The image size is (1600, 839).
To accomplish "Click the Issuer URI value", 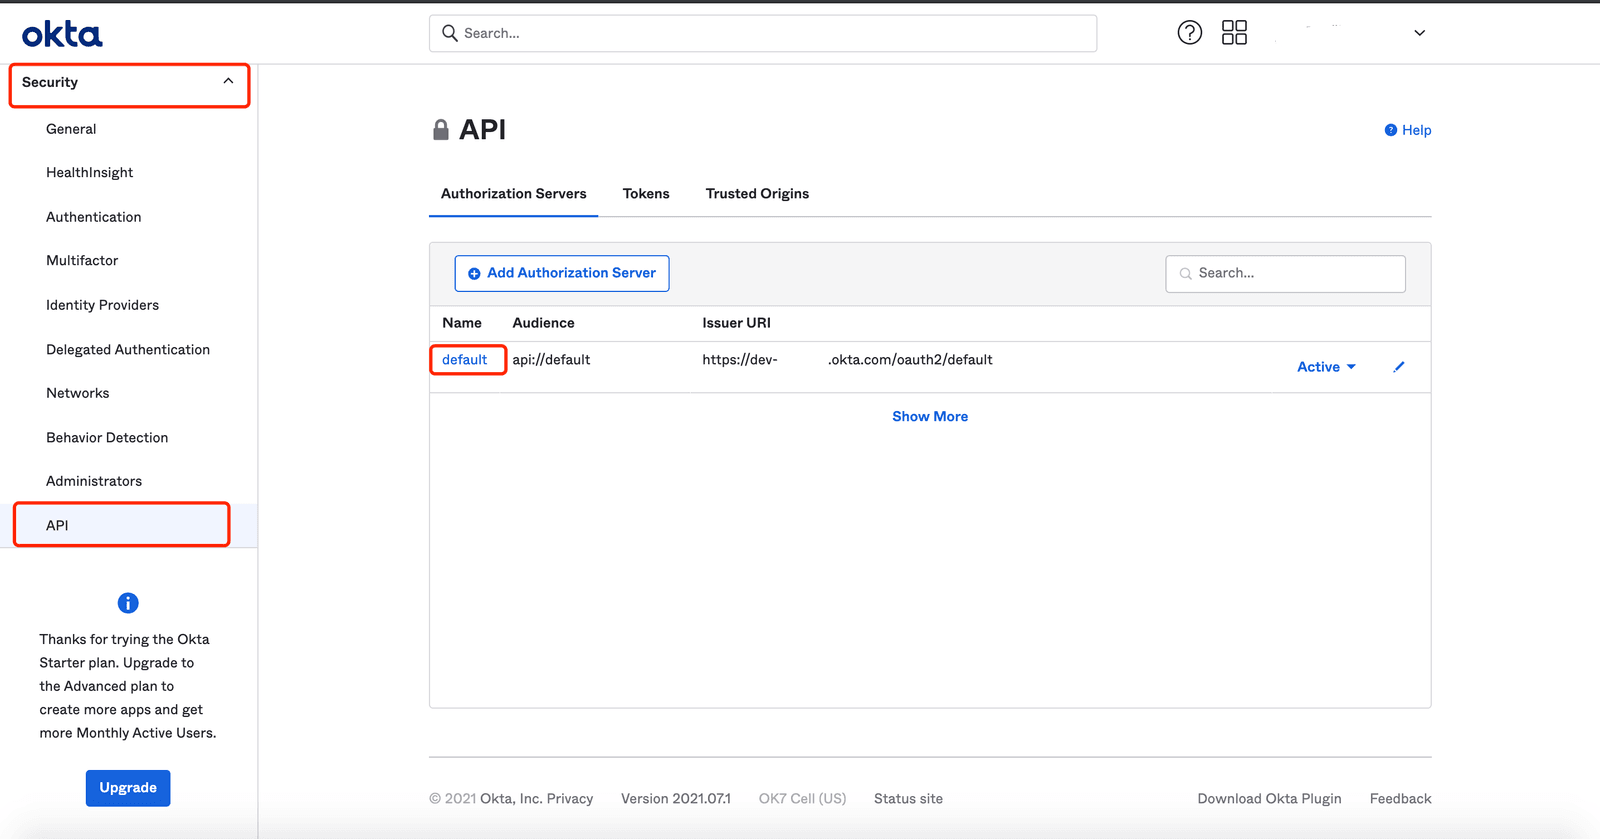I will (x=847, y=360).
